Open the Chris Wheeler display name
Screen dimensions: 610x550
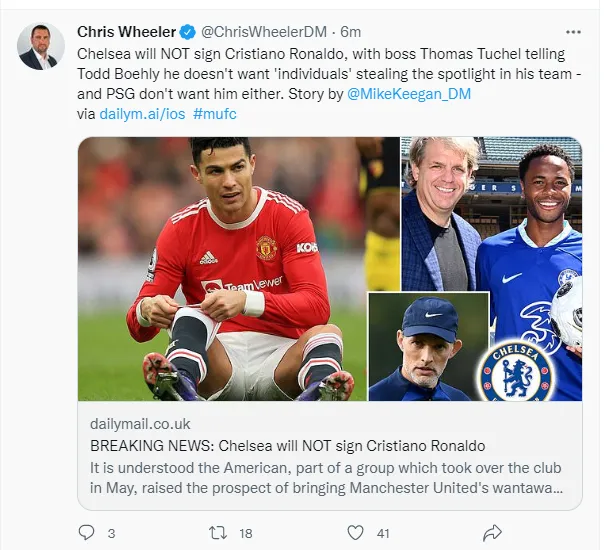[127, 31]
